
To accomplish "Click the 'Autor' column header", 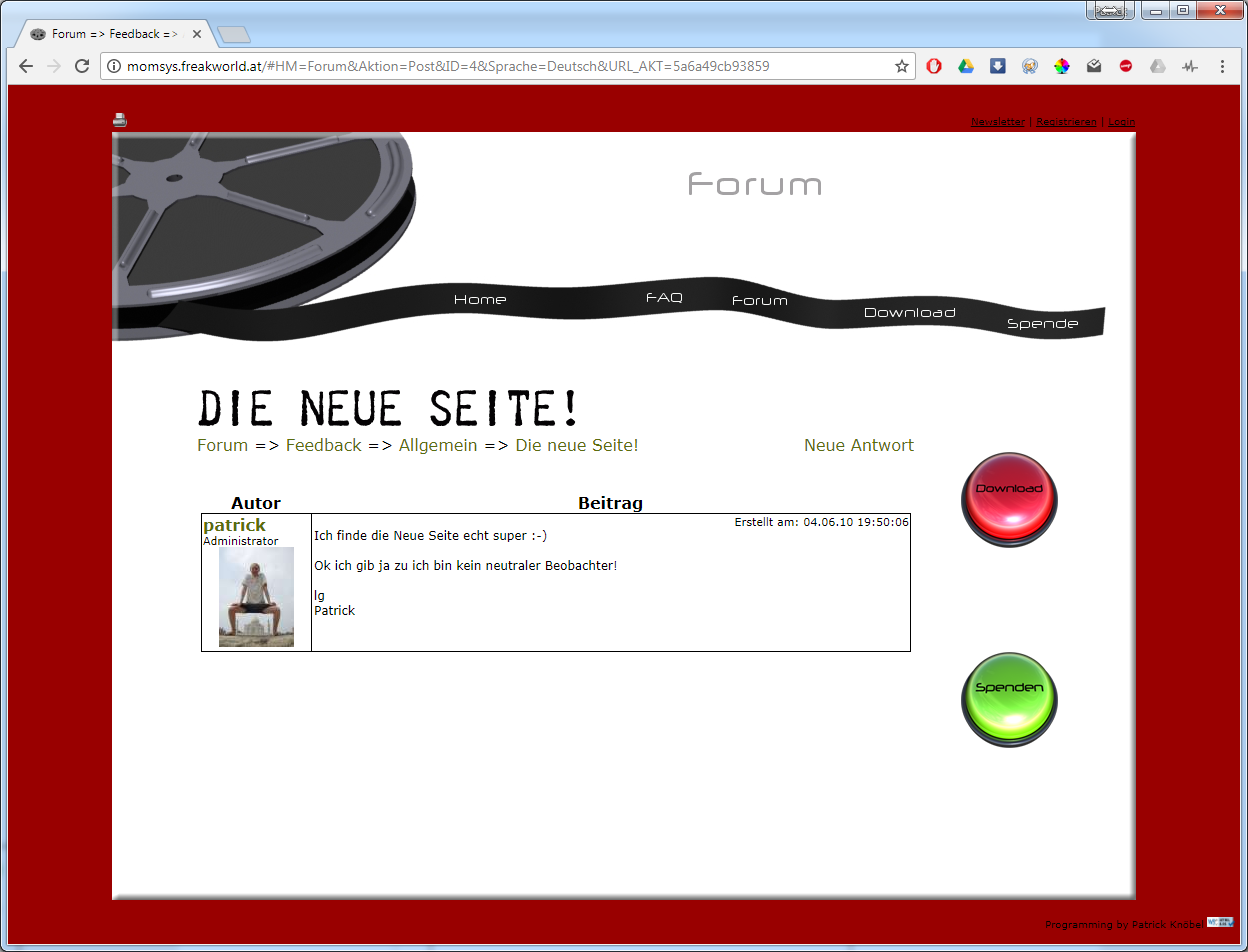I will [x=256, y=503].
